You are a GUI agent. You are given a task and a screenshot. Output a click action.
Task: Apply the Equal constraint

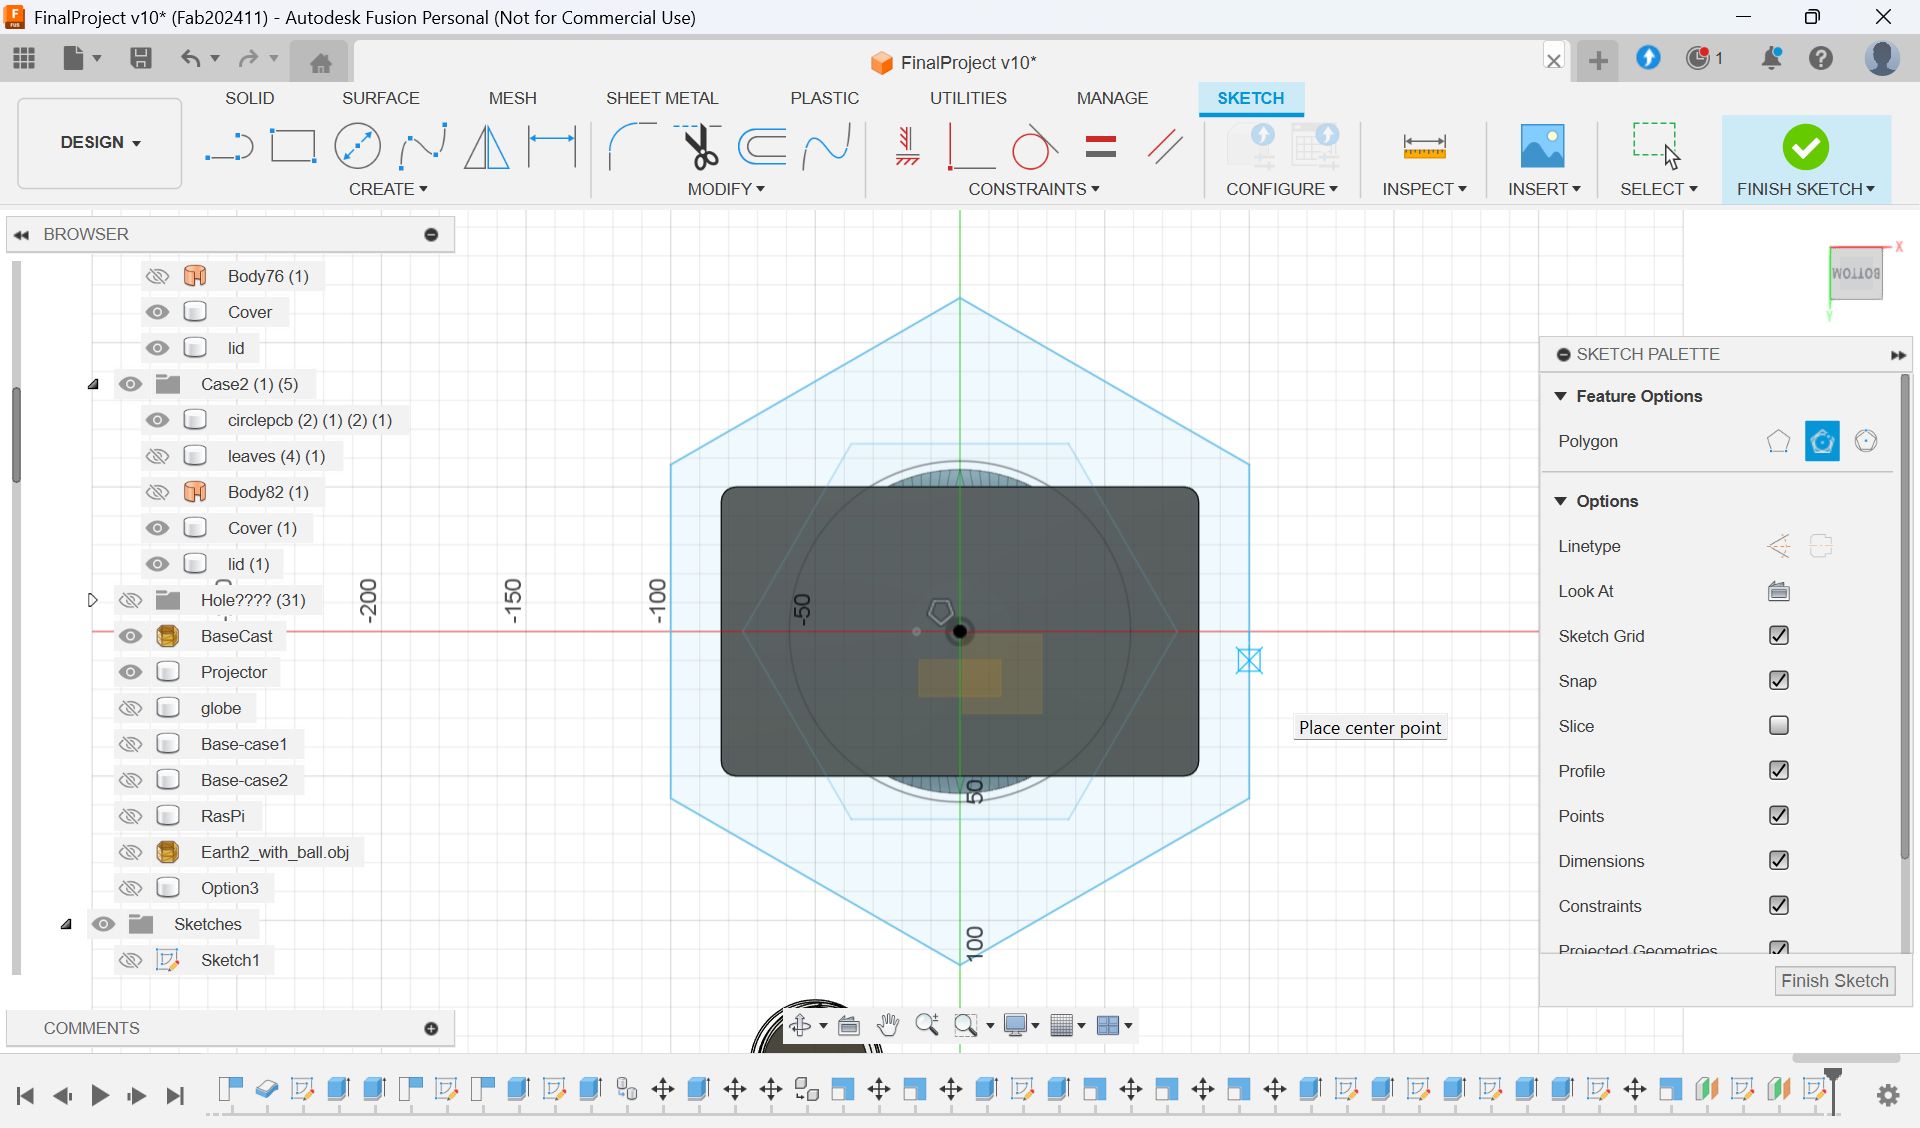[x=1100, y=147]
